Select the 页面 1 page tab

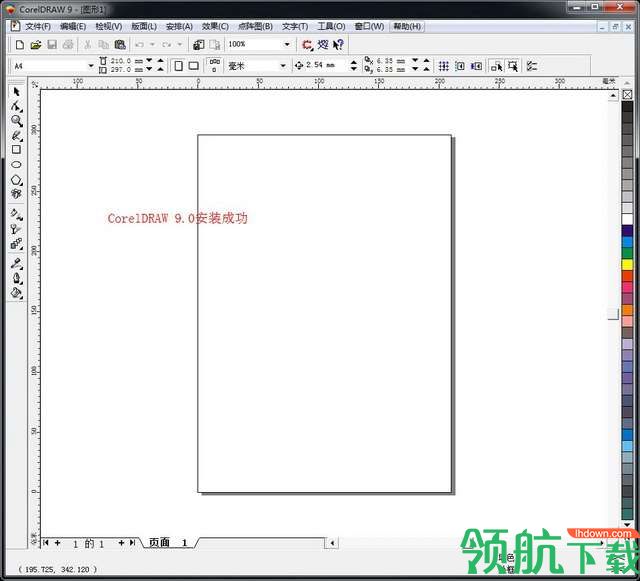[x=168, y=543]
